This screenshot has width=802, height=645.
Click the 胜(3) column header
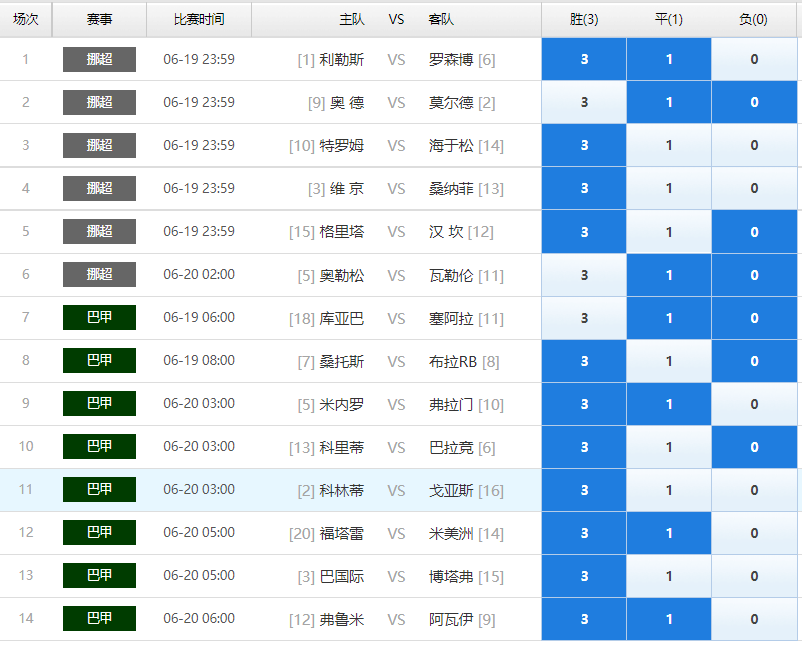(584, 19)
